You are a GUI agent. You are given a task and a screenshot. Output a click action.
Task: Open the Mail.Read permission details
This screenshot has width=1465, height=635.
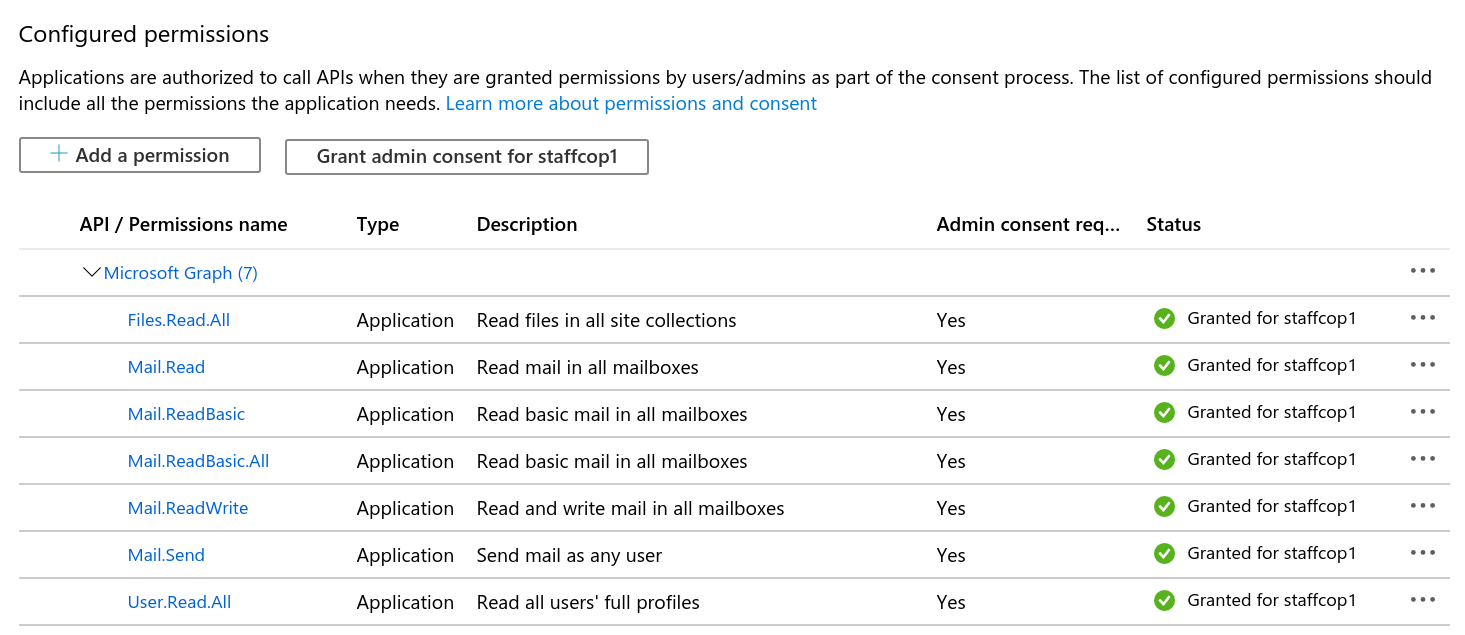(166, 367)
